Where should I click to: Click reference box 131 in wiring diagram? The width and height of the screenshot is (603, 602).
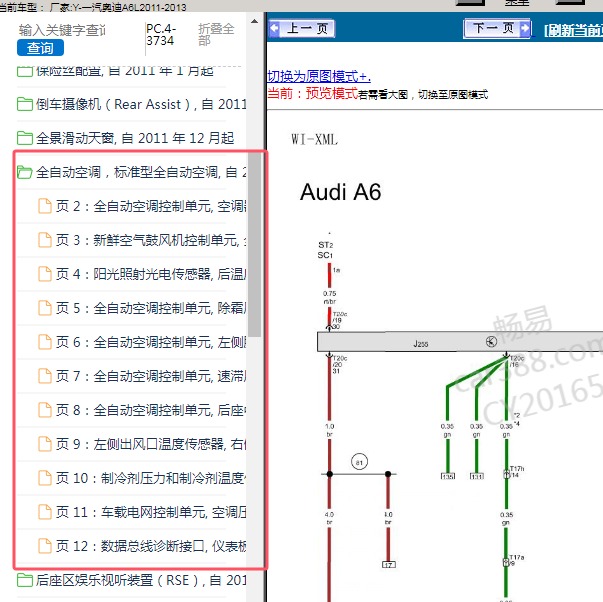(x=477, y=476)
